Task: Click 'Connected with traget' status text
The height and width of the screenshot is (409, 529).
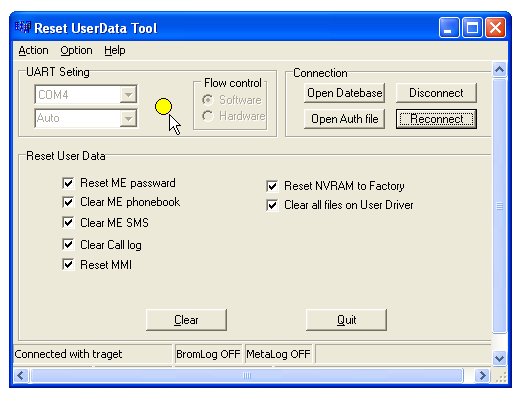Action: click(x=68, y=354)
